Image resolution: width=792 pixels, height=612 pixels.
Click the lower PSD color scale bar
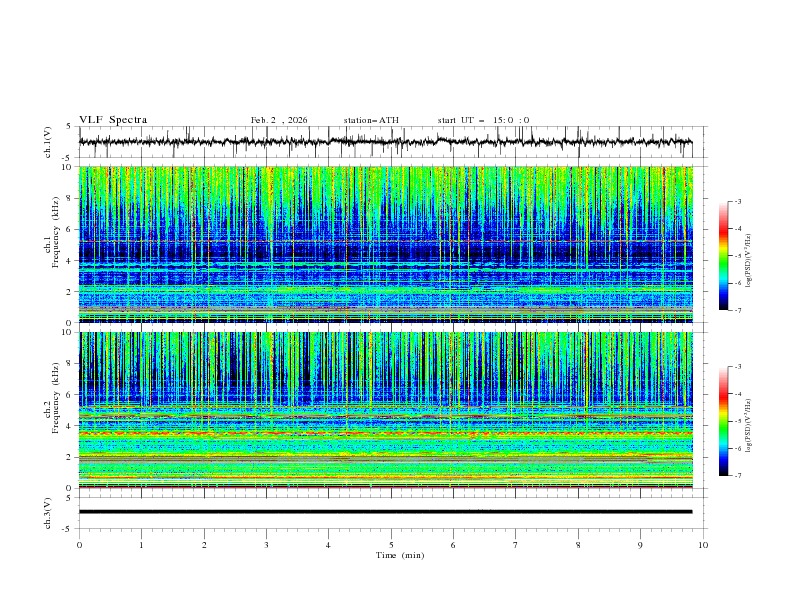point(723,421)
